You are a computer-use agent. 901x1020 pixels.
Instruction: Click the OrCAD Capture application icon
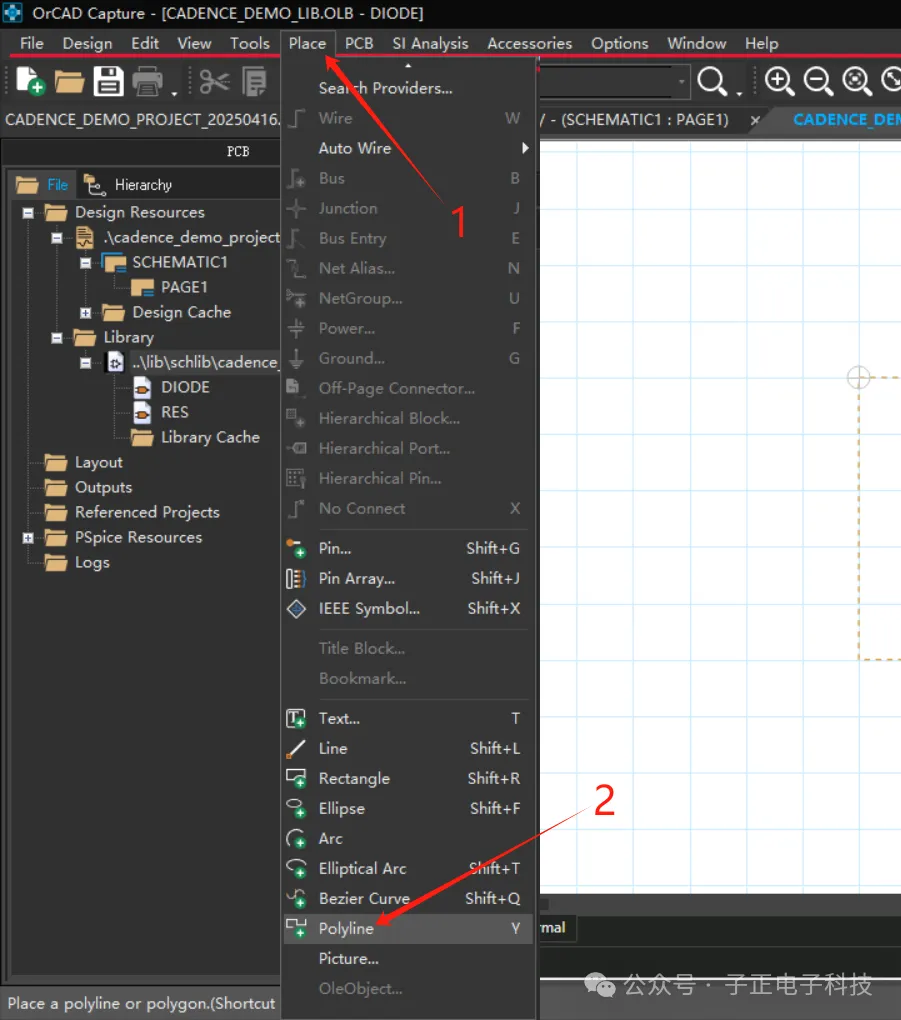12,12
